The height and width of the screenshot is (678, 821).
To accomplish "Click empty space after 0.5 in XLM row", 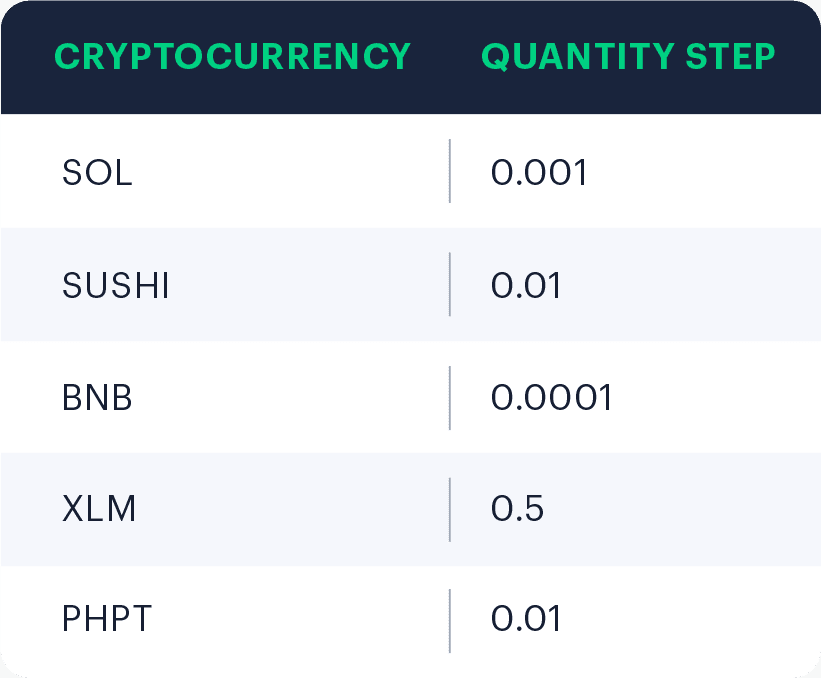I will (x=681, y=509).
